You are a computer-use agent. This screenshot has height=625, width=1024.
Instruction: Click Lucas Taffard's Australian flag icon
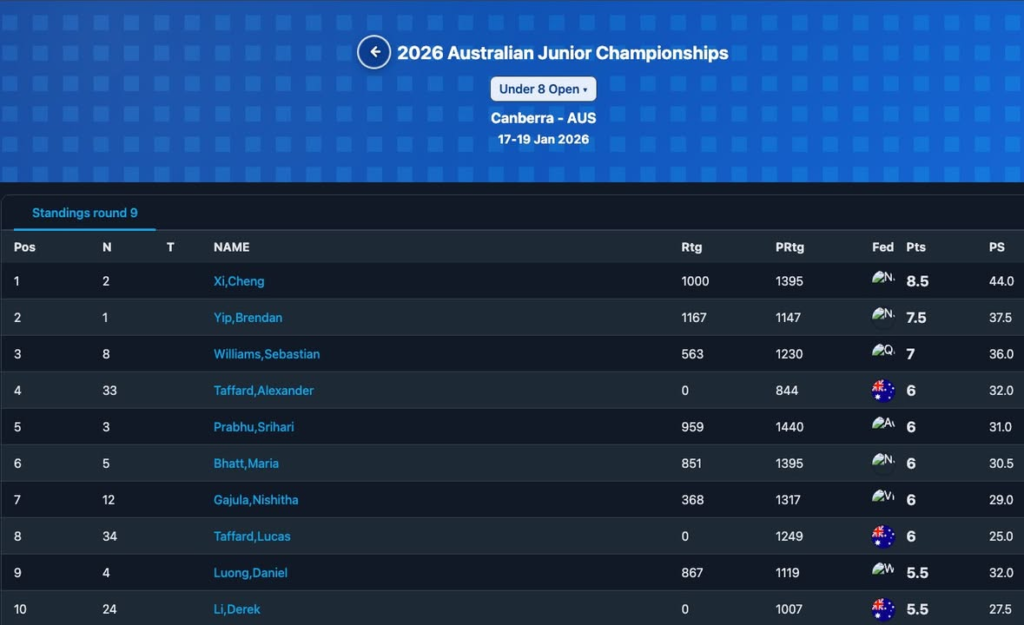pos(883,537)
